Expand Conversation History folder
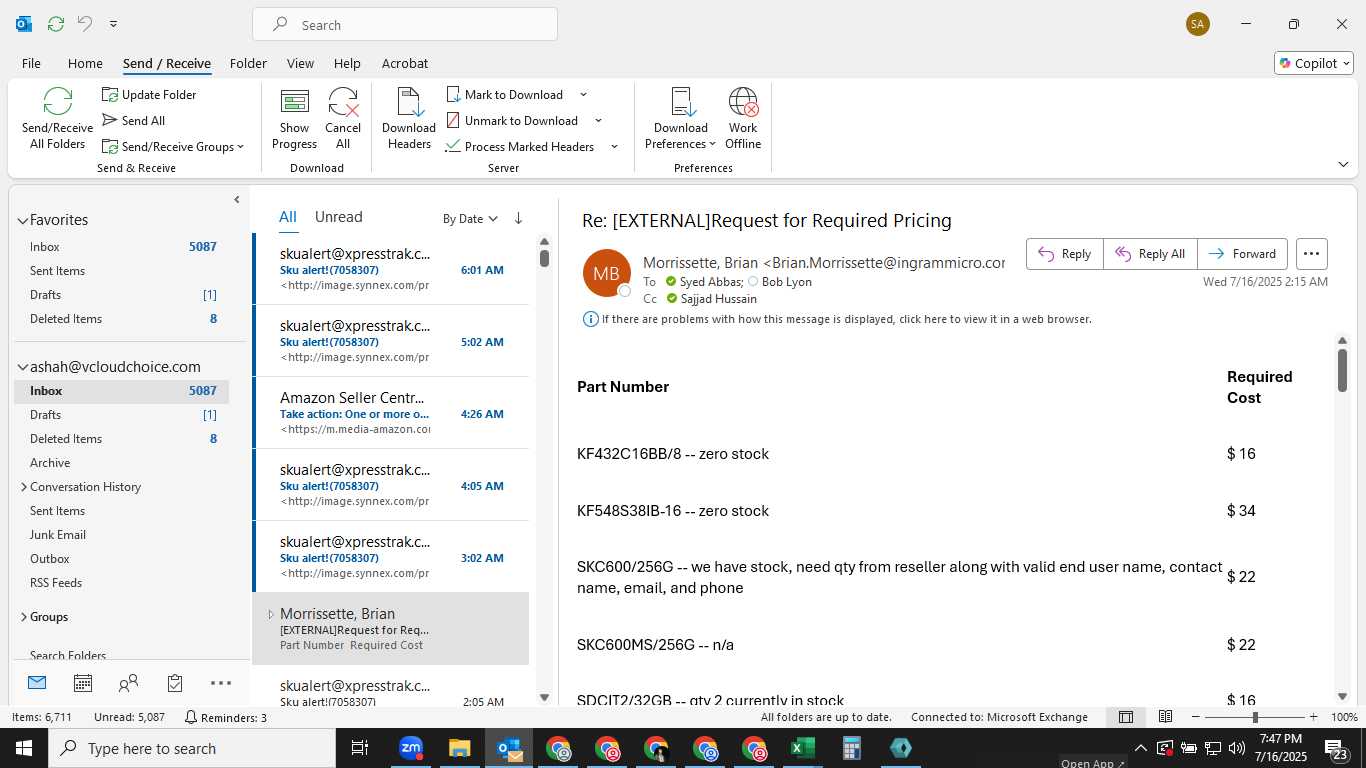This screenshot has width=1366, height=768. 24,487
